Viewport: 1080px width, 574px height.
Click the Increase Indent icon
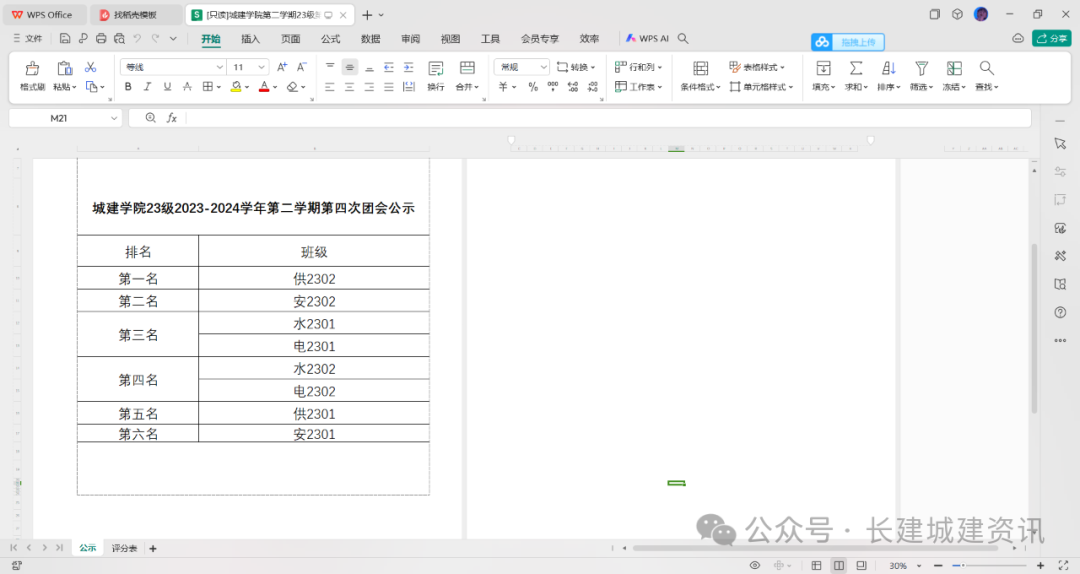pyautogui.click(x=408, y=67)
